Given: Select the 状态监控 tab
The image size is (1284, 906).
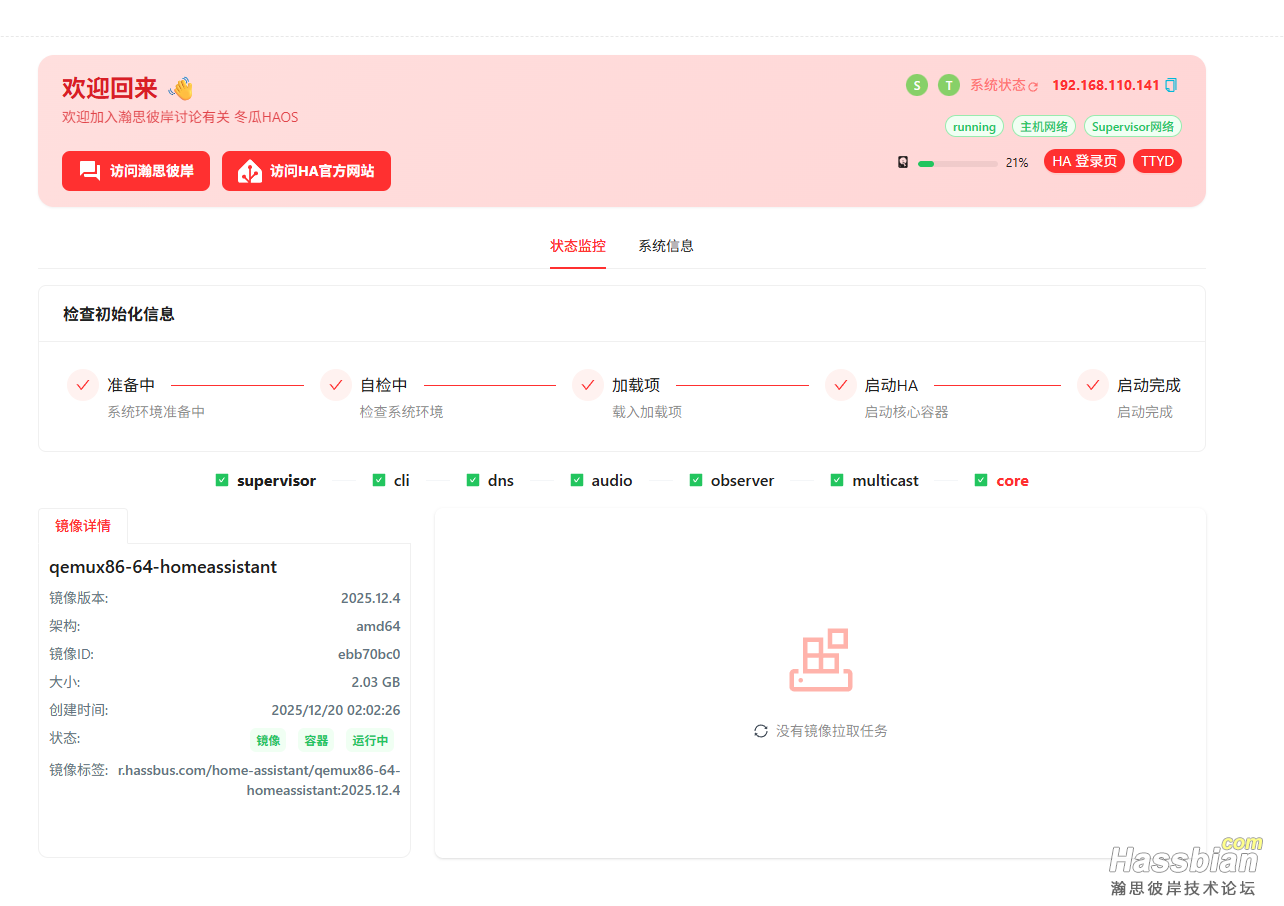Looking at the screenshot, I should pos(578,246).
